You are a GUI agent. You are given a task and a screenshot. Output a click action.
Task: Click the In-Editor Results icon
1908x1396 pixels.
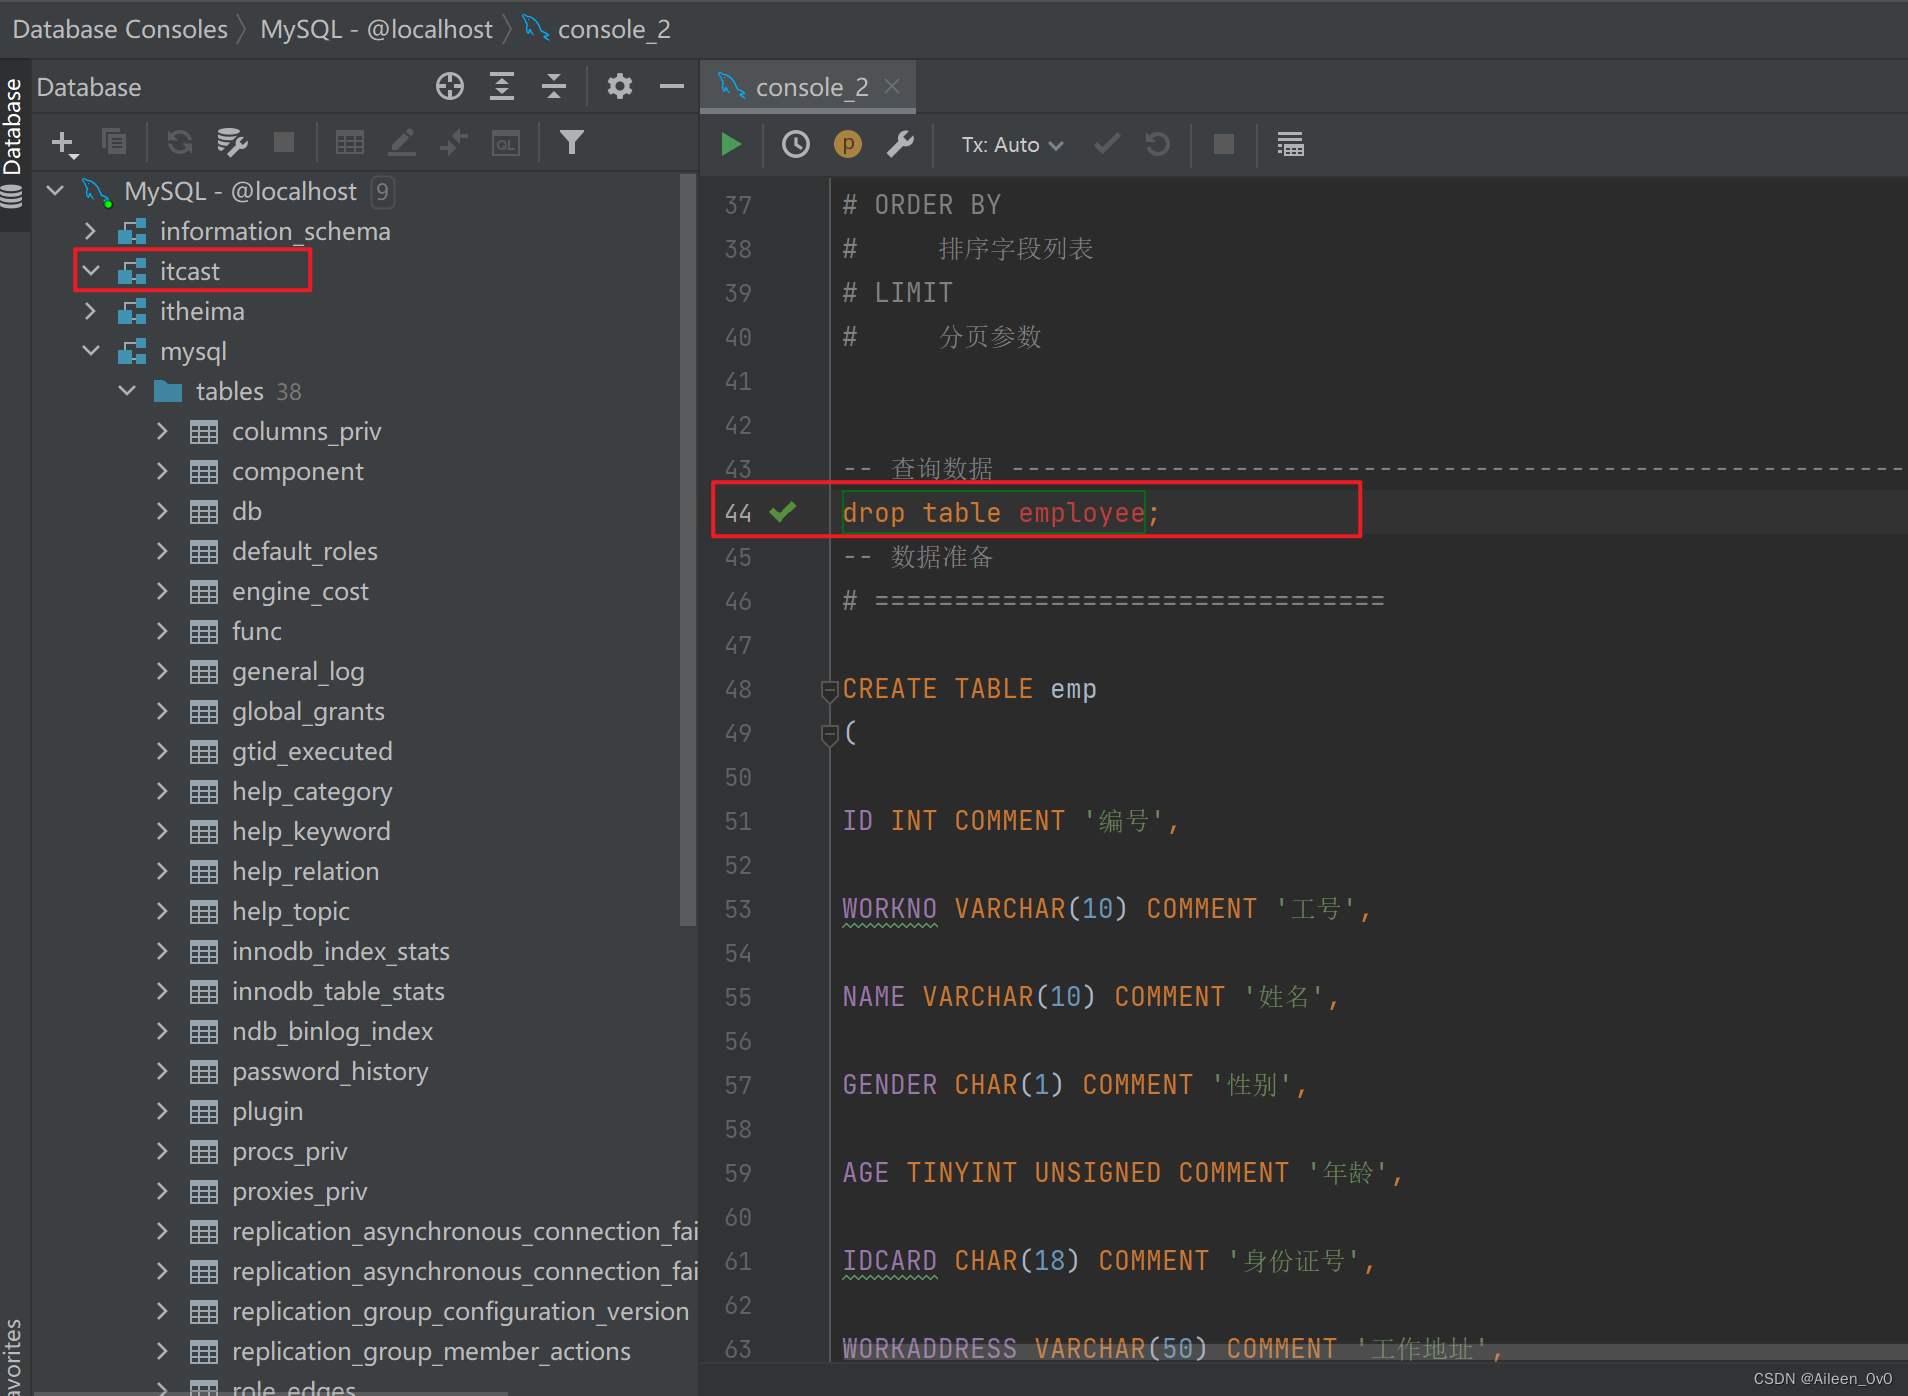click(x=1290, y=145)
